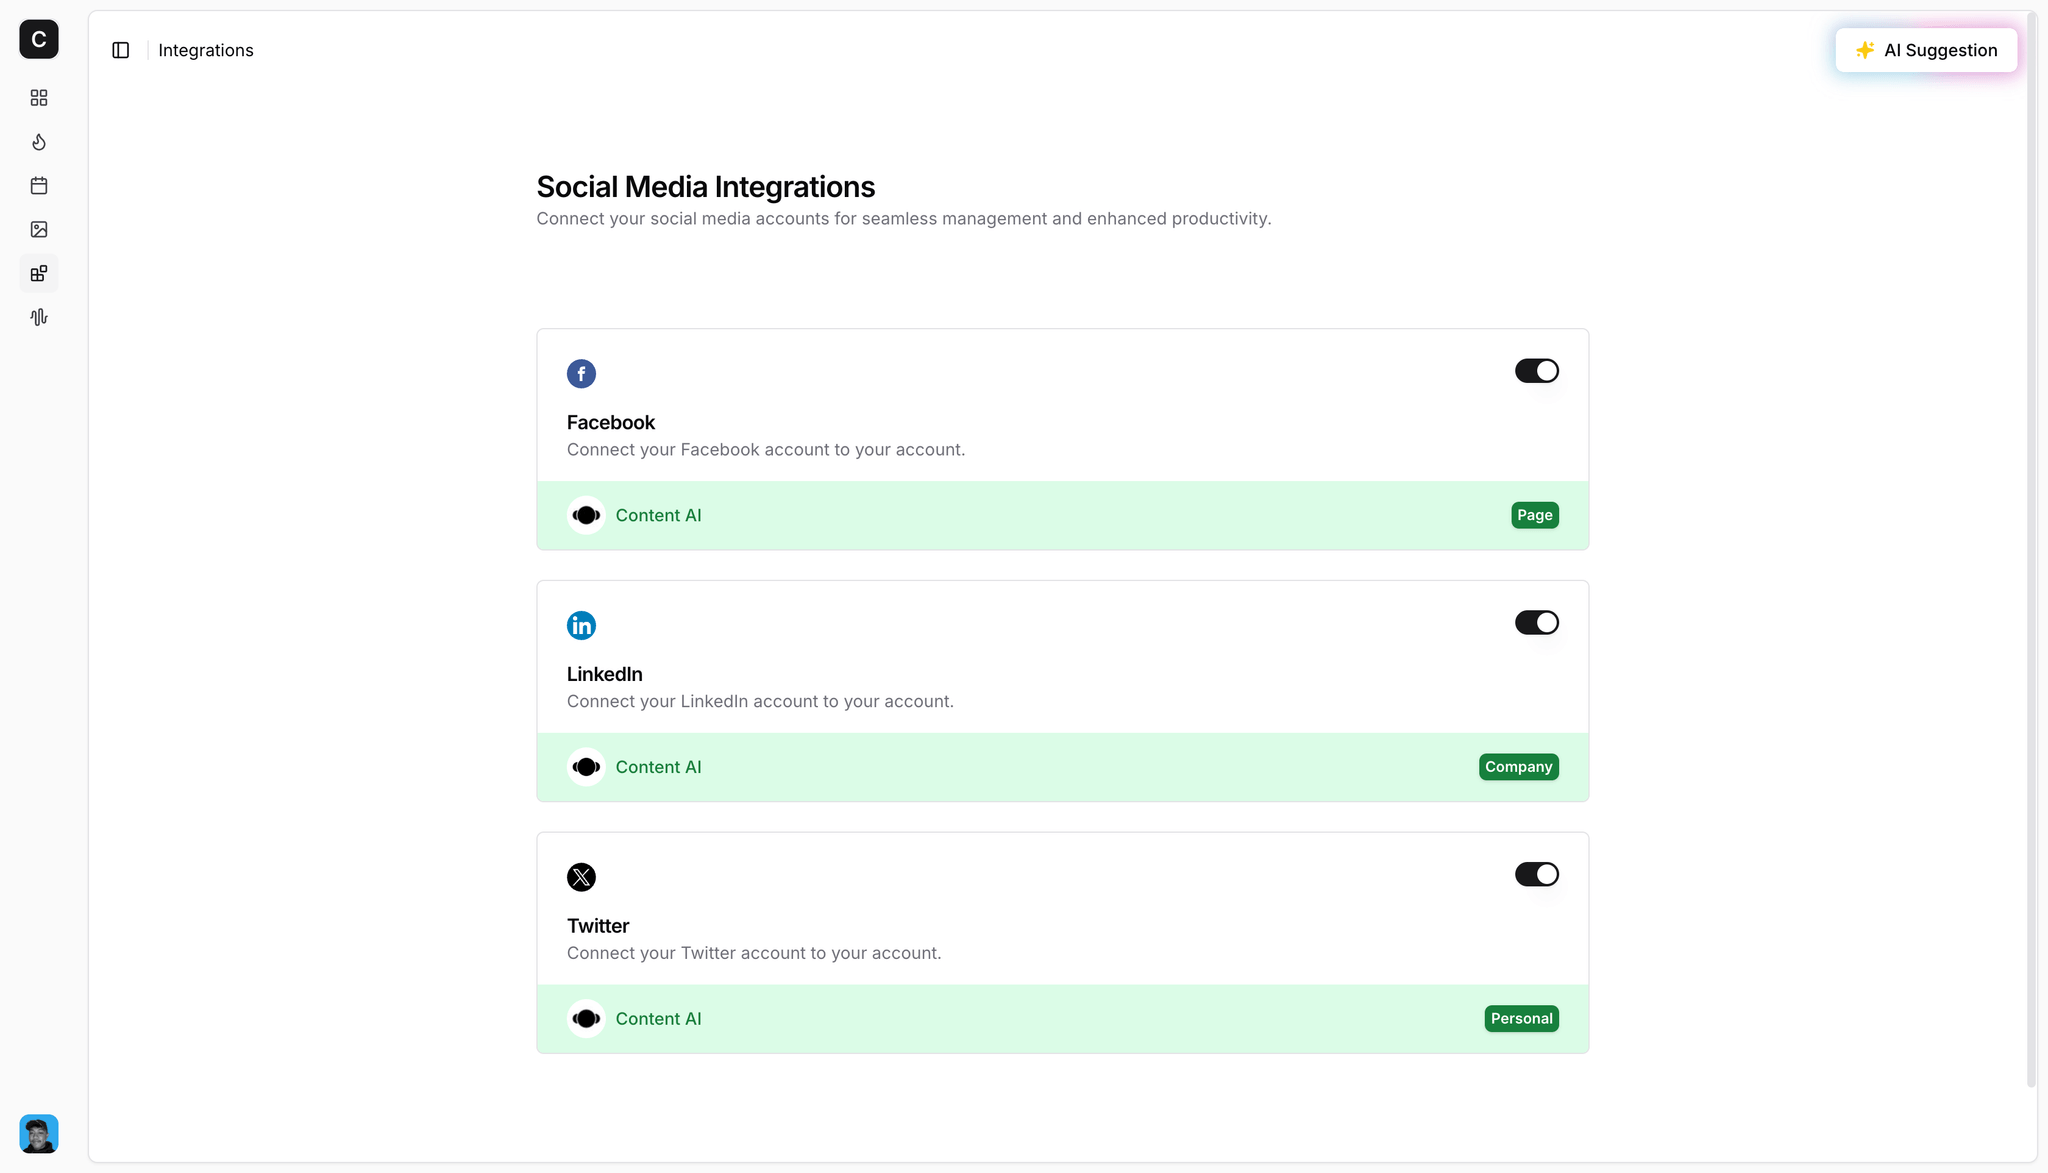Select the Company badge on LinkedIn row
Image resolution: width=2048 pixels, height=1173 pixels.
point(1518,766)
